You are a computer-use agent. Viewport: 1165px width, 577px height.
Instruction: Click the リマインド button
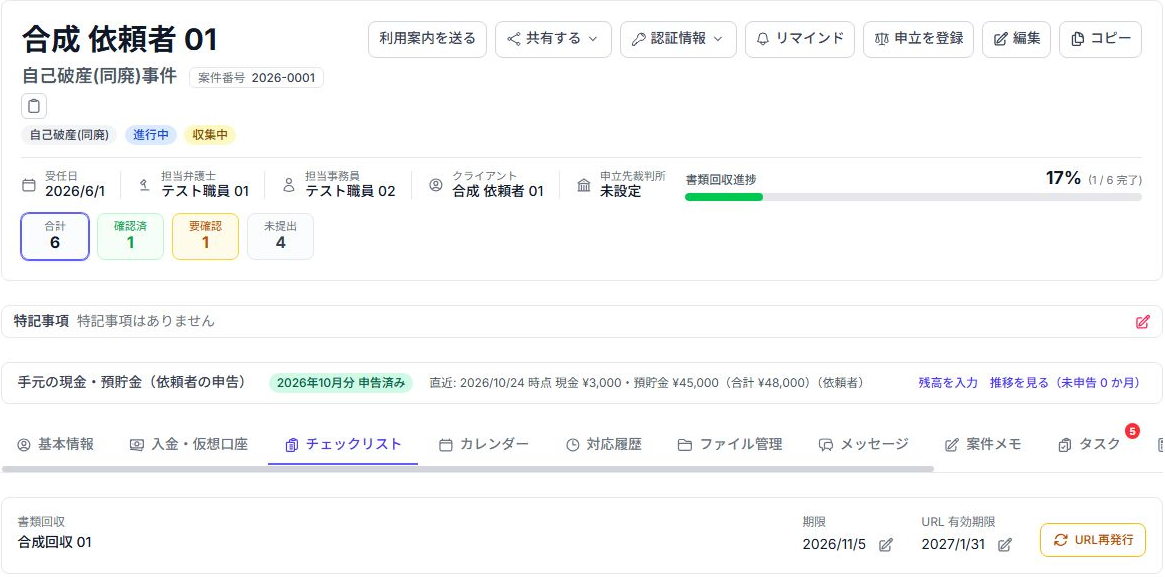point(799,39)
